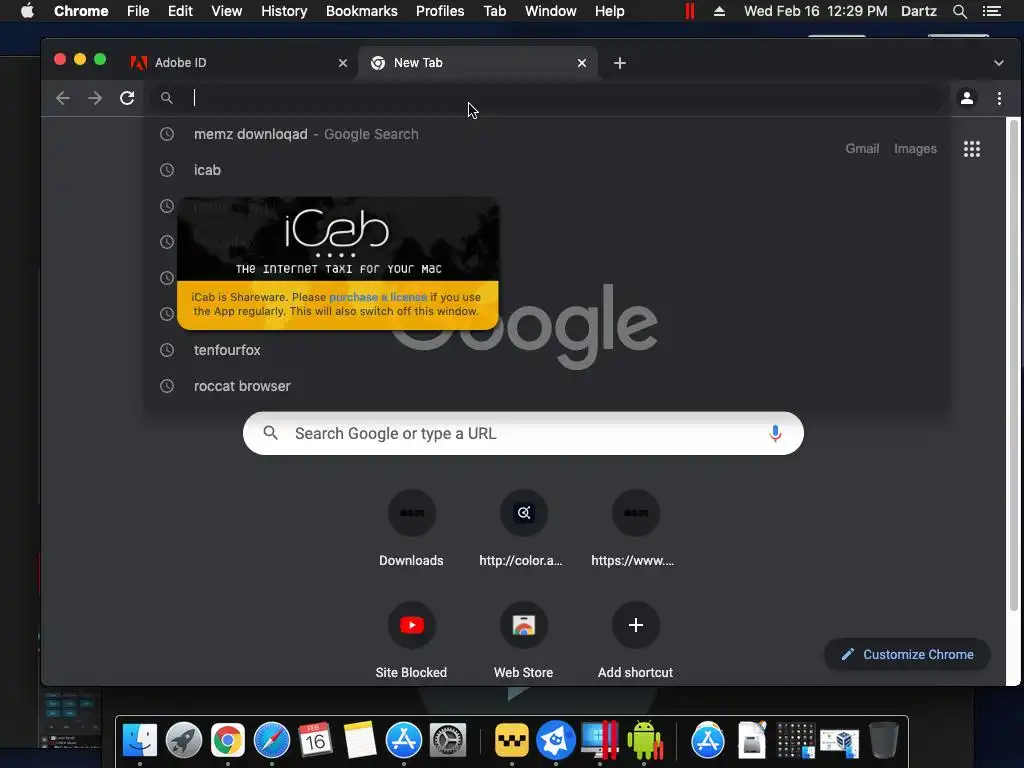Select the memz downloqad suggestion

pos(546,134)
